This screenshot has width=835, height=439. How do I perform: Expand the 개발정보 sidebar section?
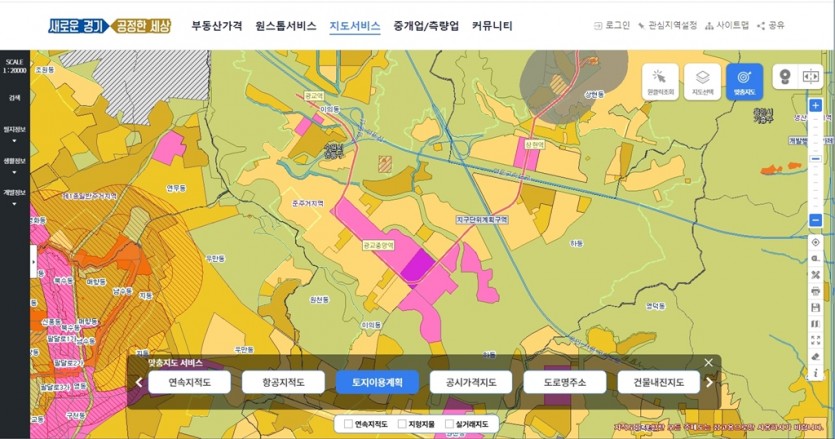pos(14,195)
